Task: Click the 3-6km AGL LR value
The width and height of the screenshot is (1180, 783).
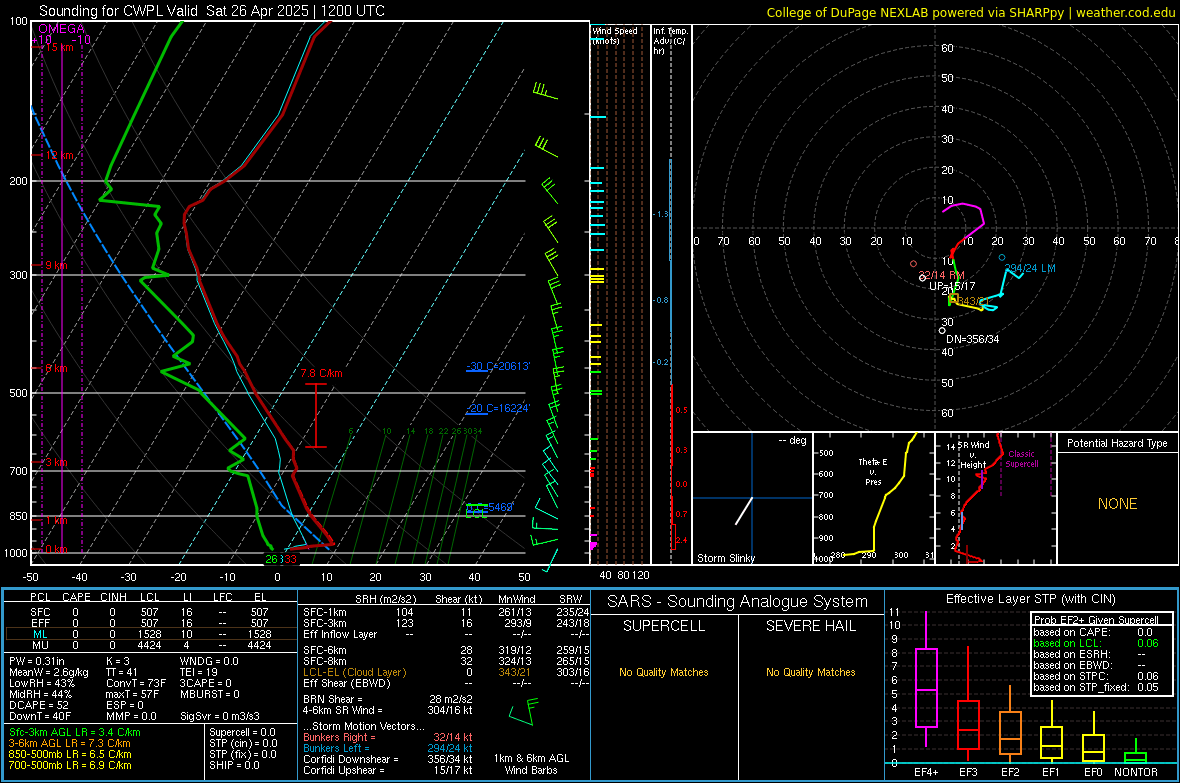Action: click(x=69, y=743)
